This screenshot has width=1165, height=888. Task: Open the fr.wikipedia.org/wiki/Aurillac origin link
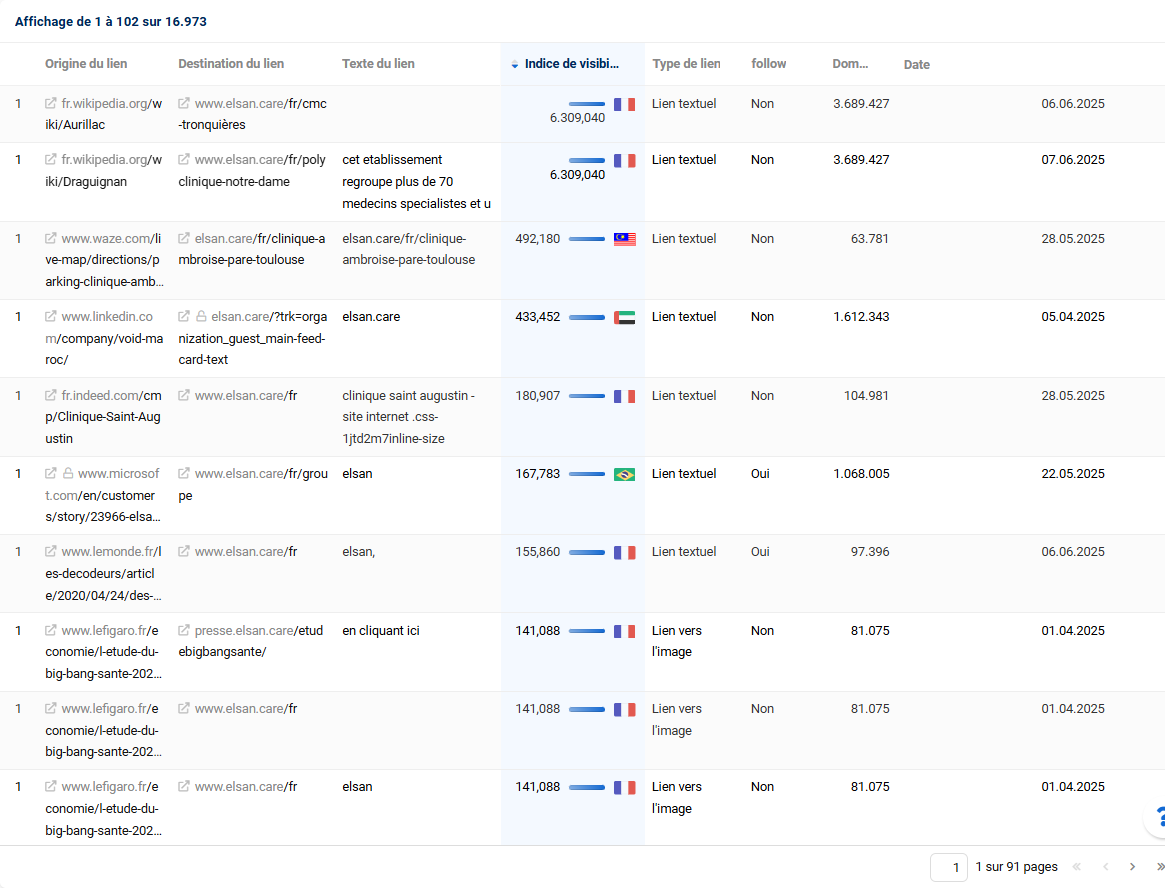click(104, 114)
